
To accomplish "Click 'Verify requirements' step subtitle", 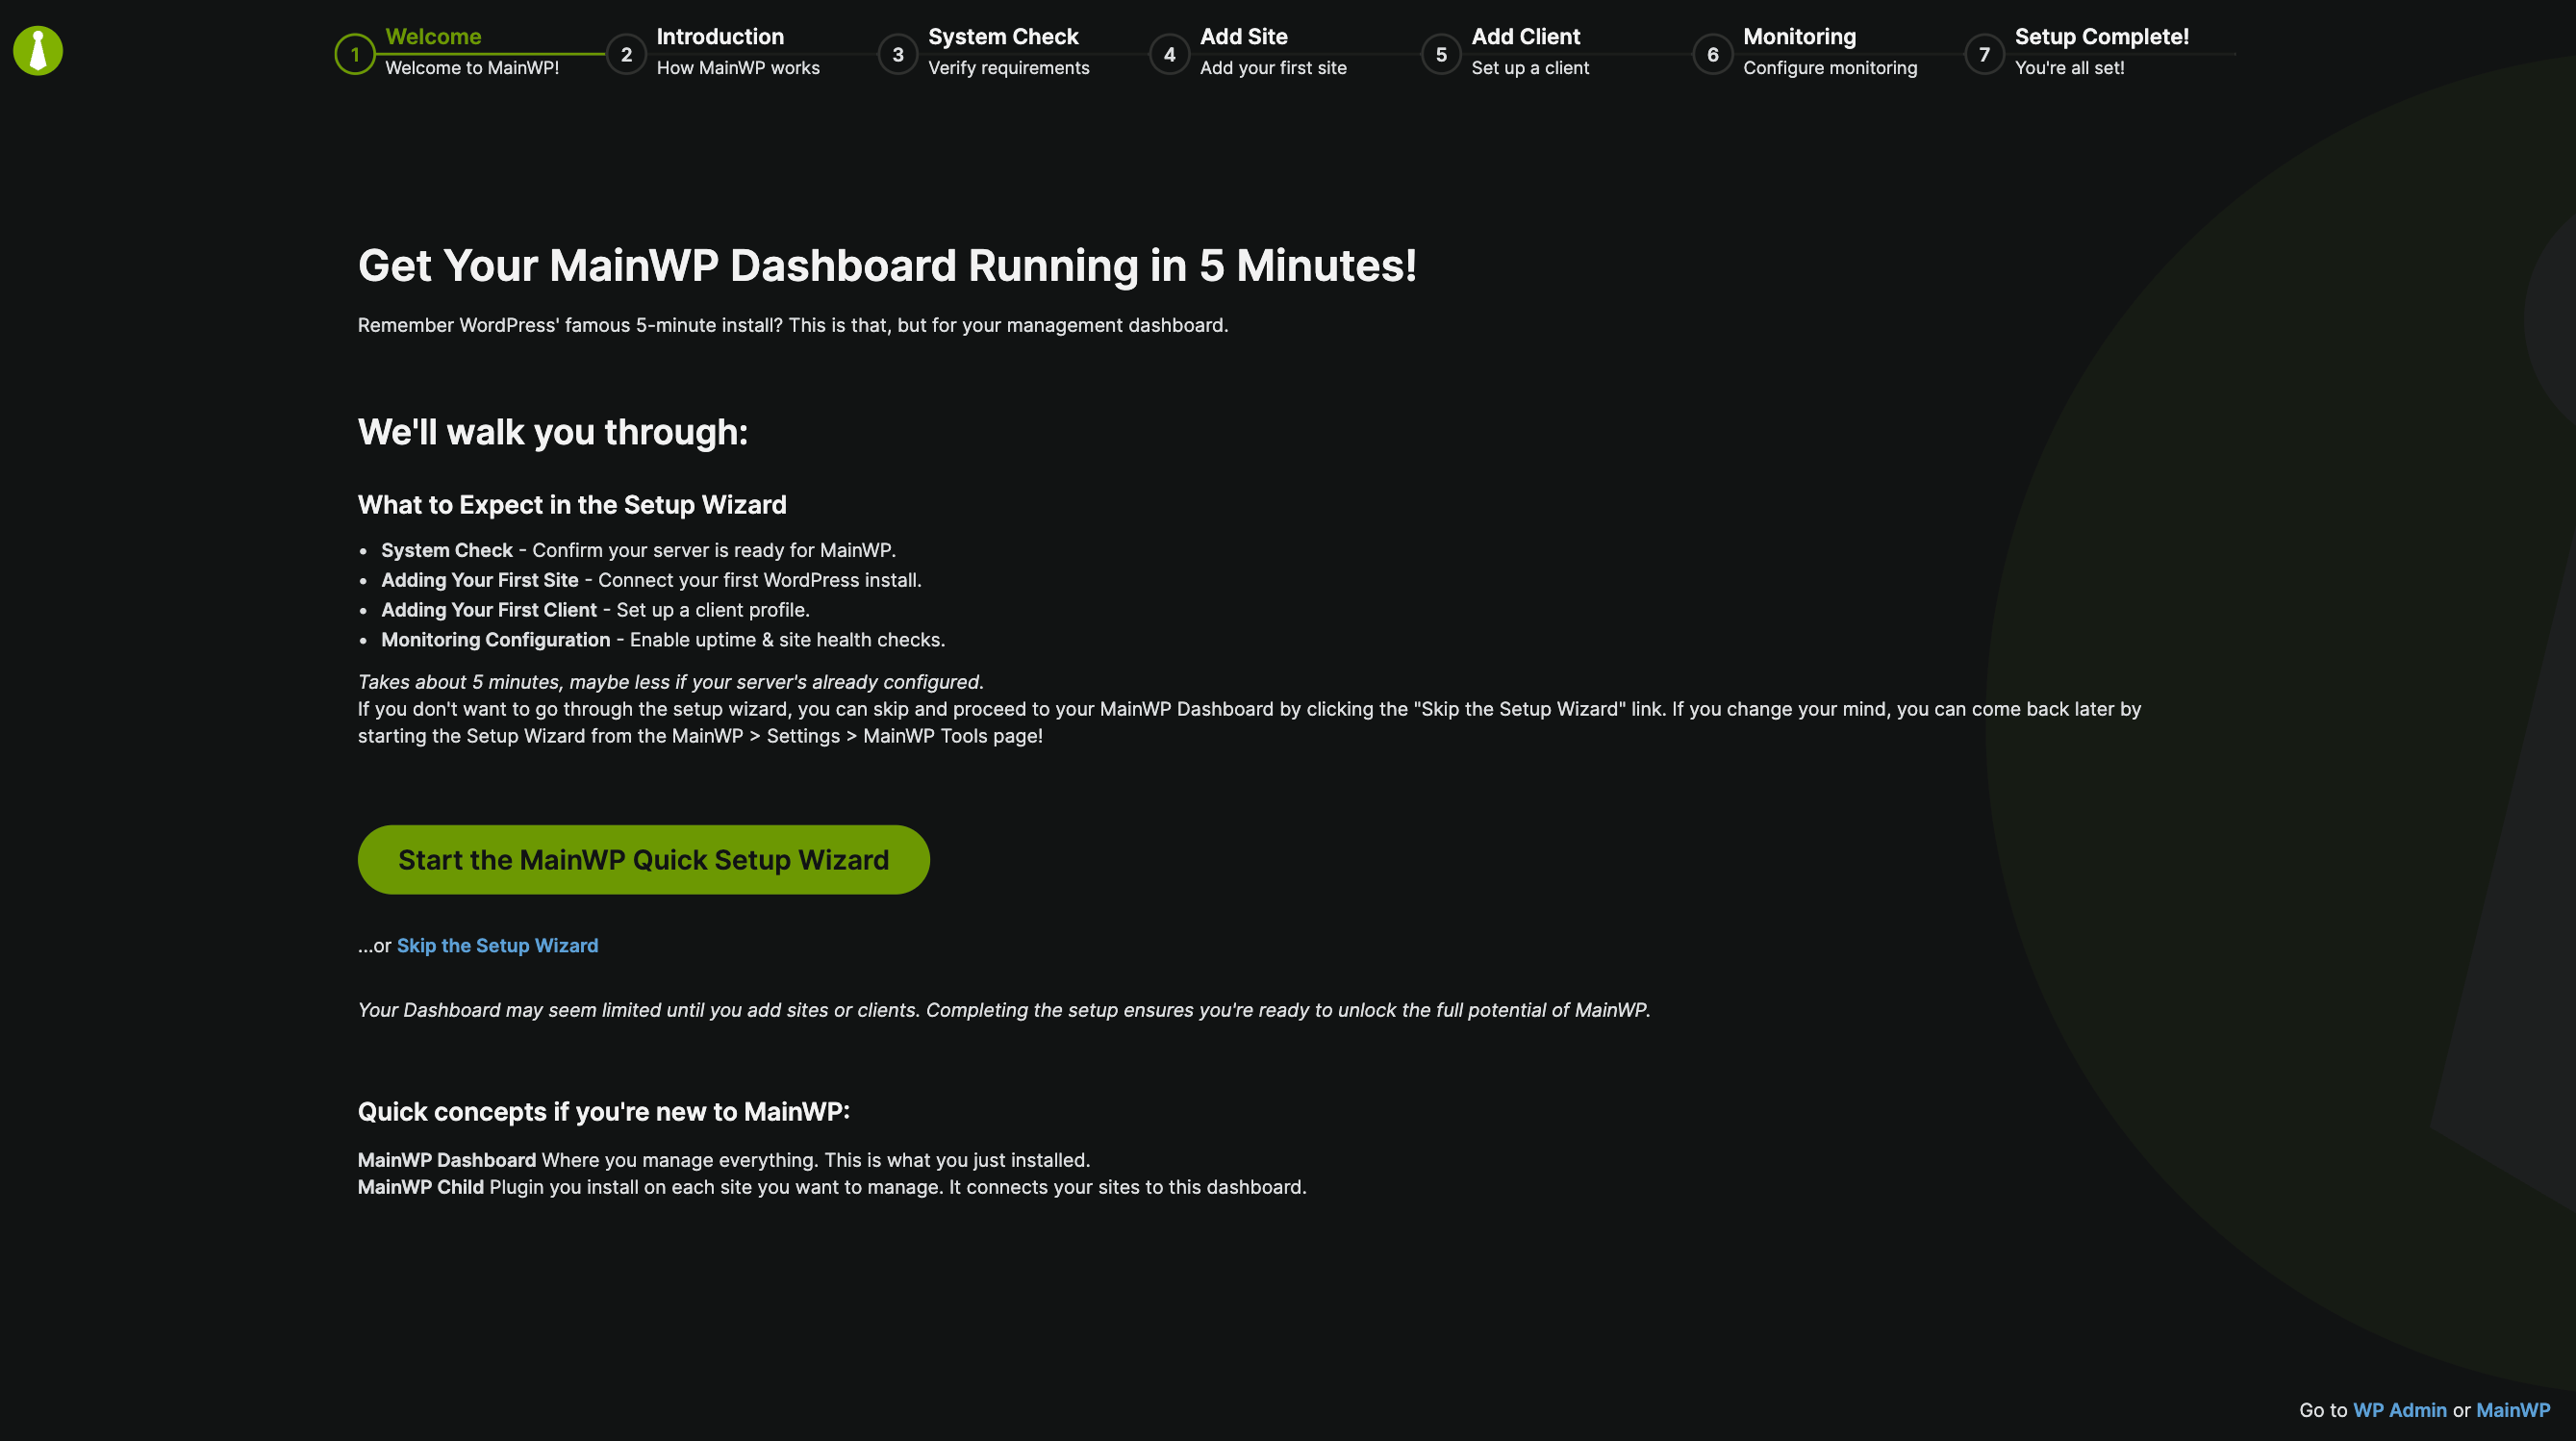I will 1009,68.
